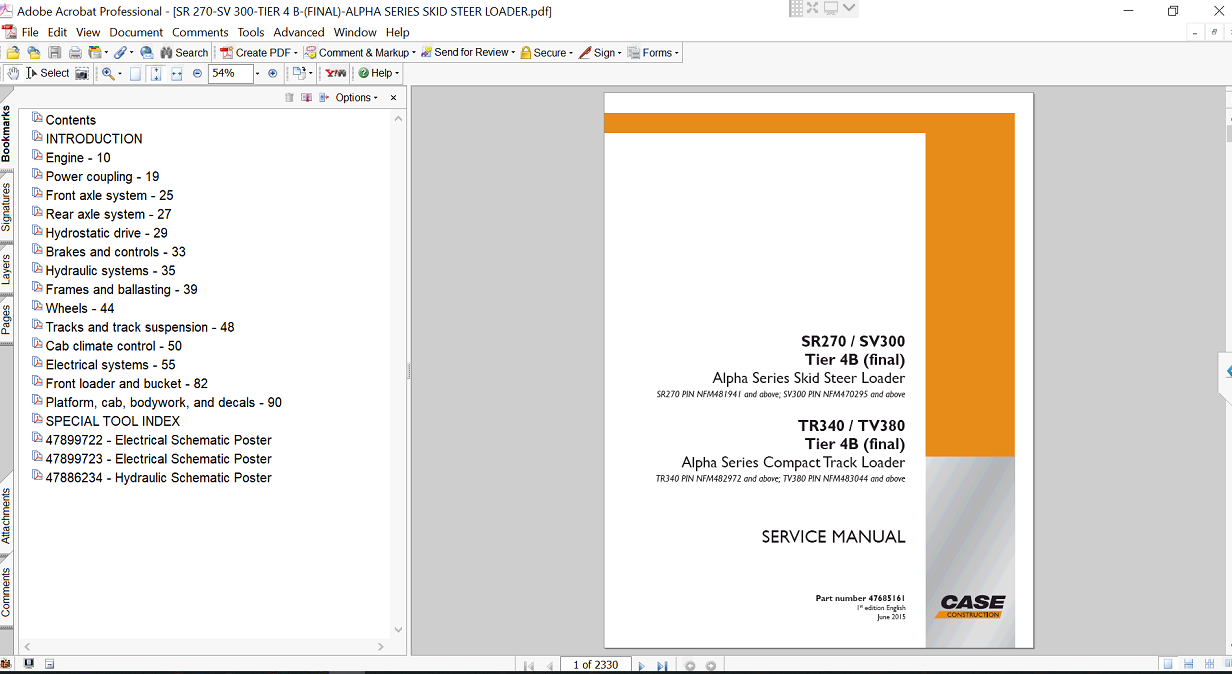
Task: Select the Hand tool
Action: click(13, 73)
